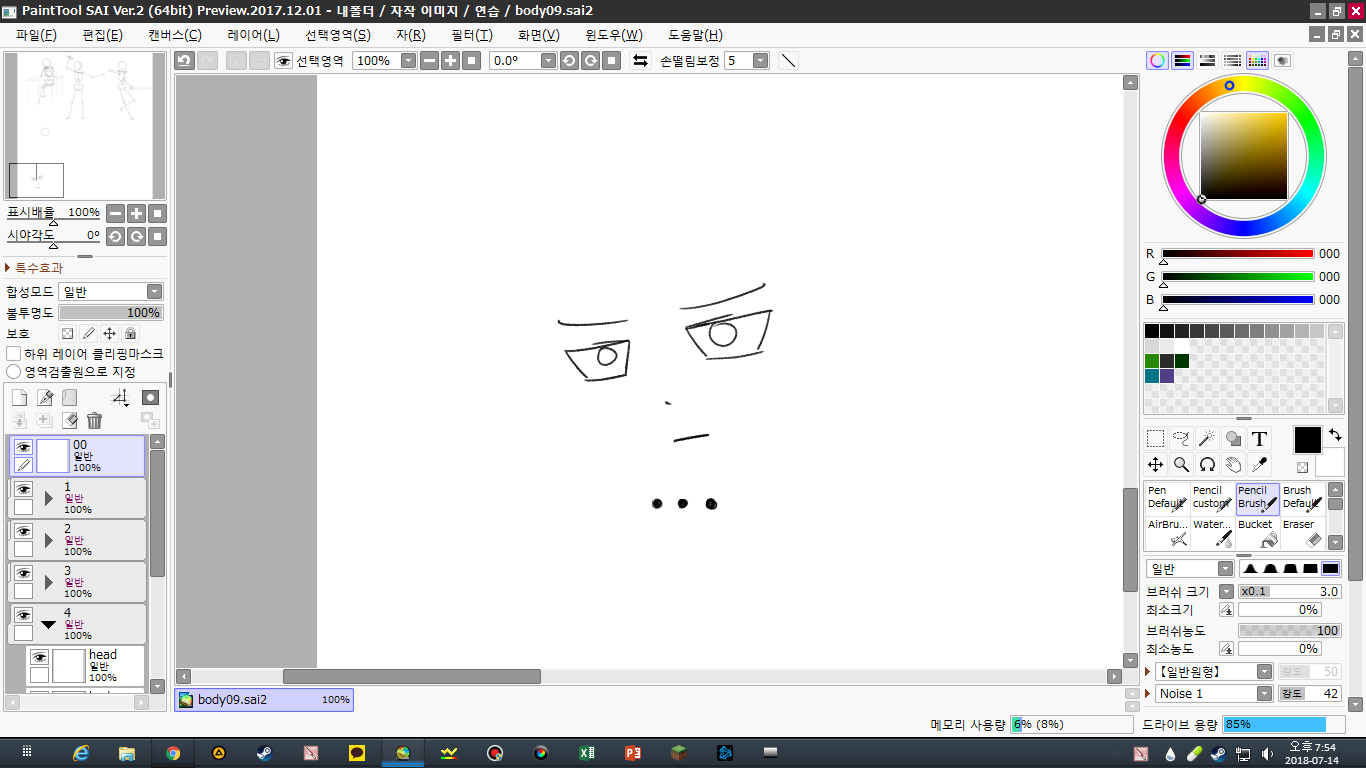The width and height of the screenshot is (1366, 768).
Task: Activate the eyedropper color picker tool
Action: (1259, 465)
